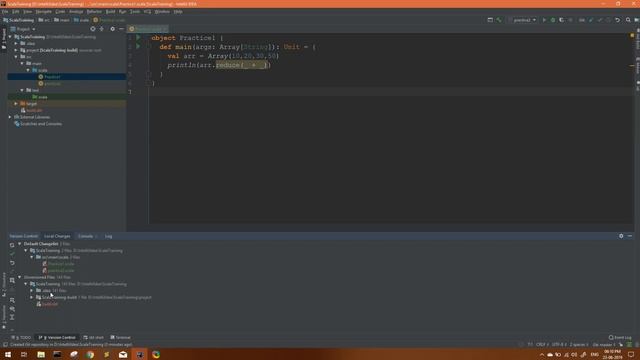Open the Project view selector dropdown
Viewport: 640px width, 360px height.
coord(23,29)
